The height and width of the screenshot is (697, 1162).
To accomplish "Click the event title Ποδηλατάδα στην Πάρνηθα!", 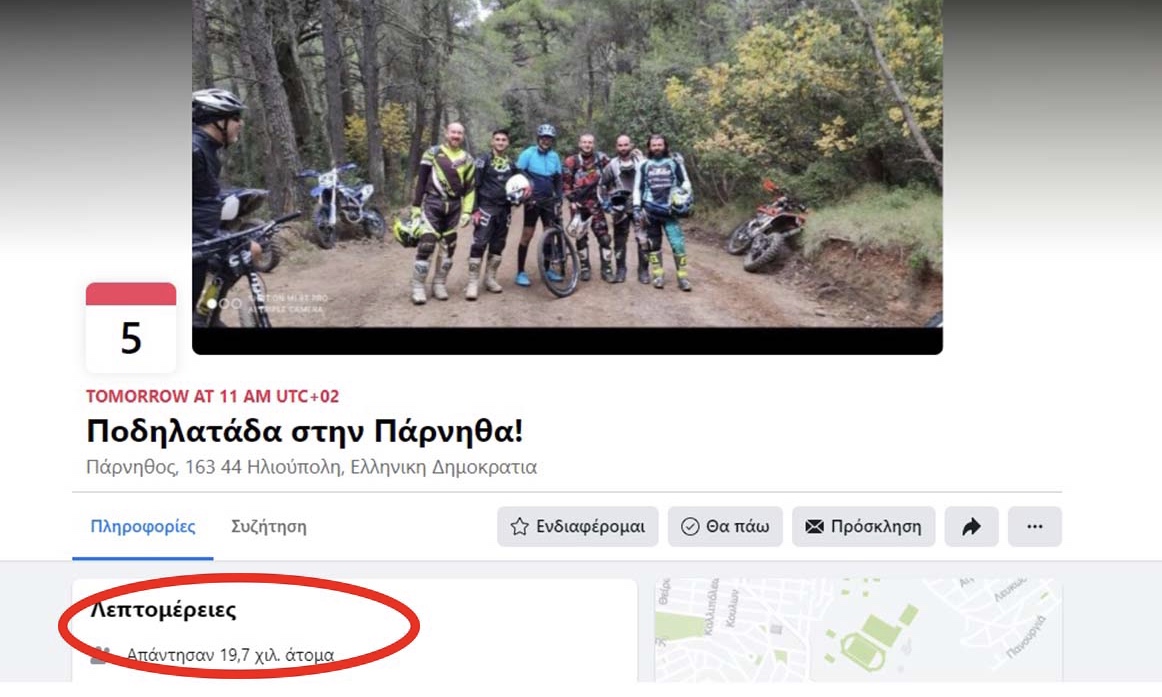I will [305, 431].
